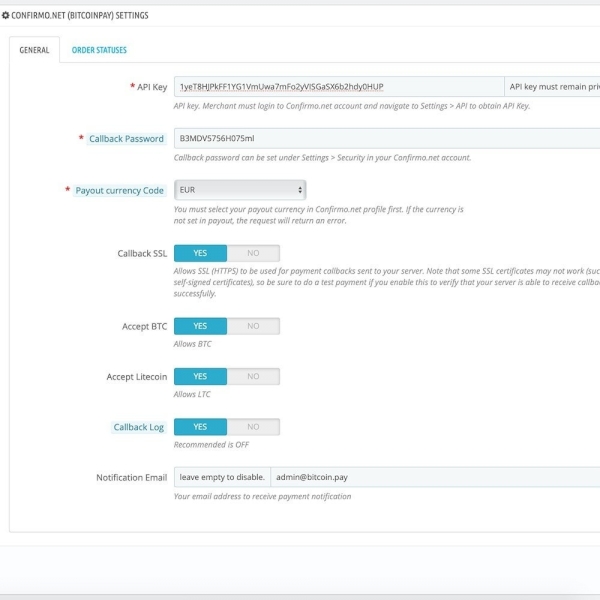Click the 'leave empty to disable.' prefix

point(222,477)
